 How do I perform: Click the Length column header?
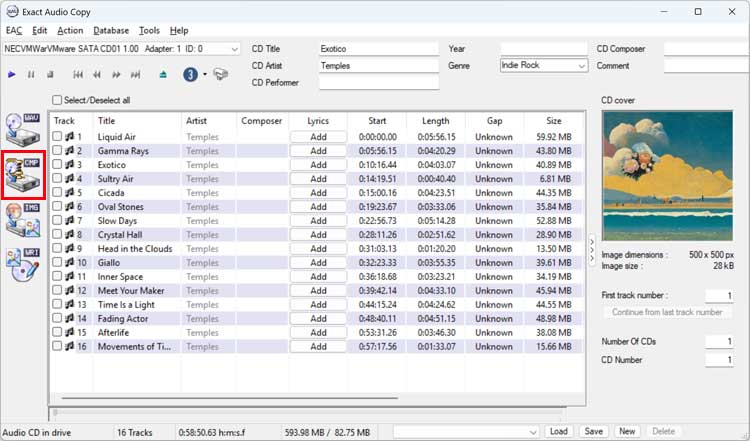click(435, 121)
